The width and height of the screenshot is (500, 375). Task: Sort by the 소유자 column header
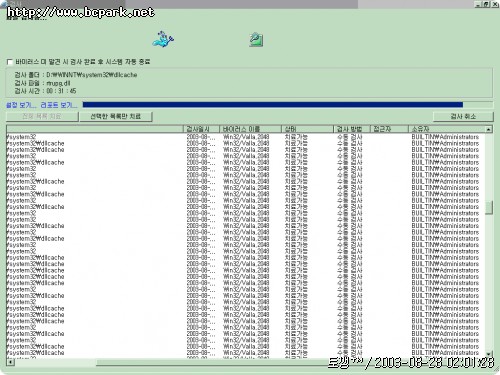coord(447,129)
